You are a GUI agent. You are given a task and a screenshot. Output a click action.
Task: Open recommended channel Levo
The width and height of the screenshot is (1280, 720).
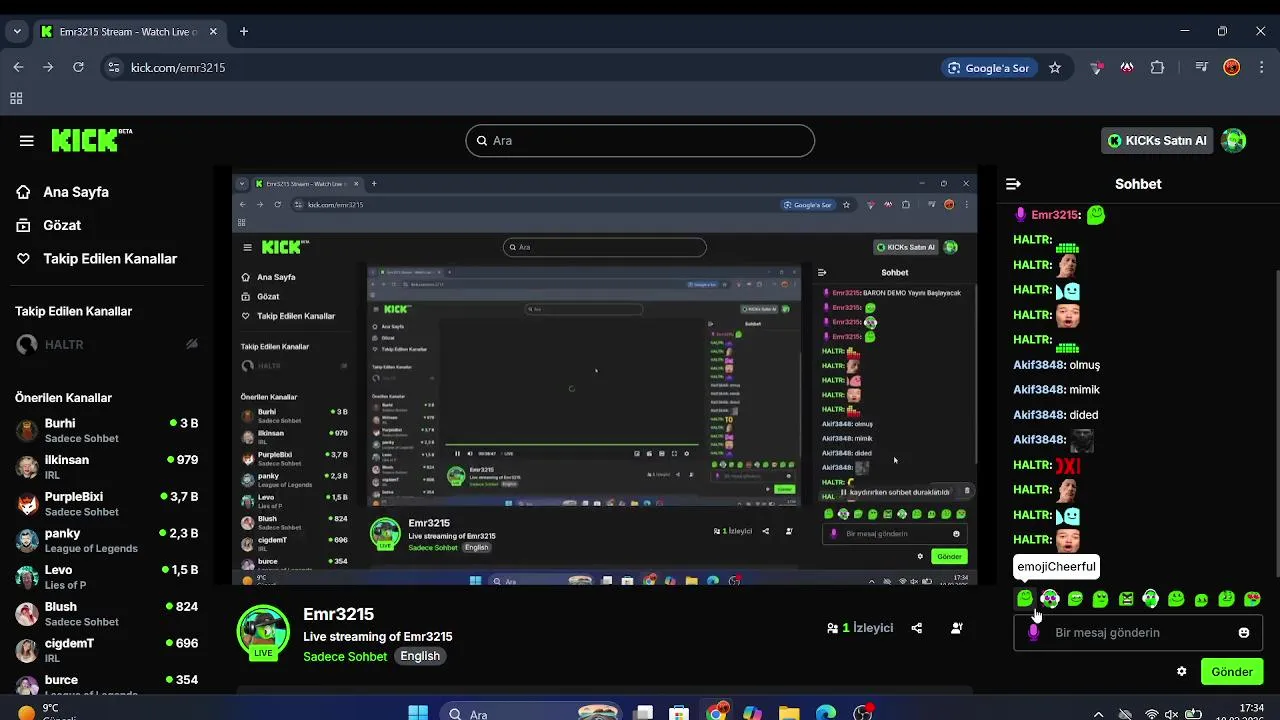(107, 577)
